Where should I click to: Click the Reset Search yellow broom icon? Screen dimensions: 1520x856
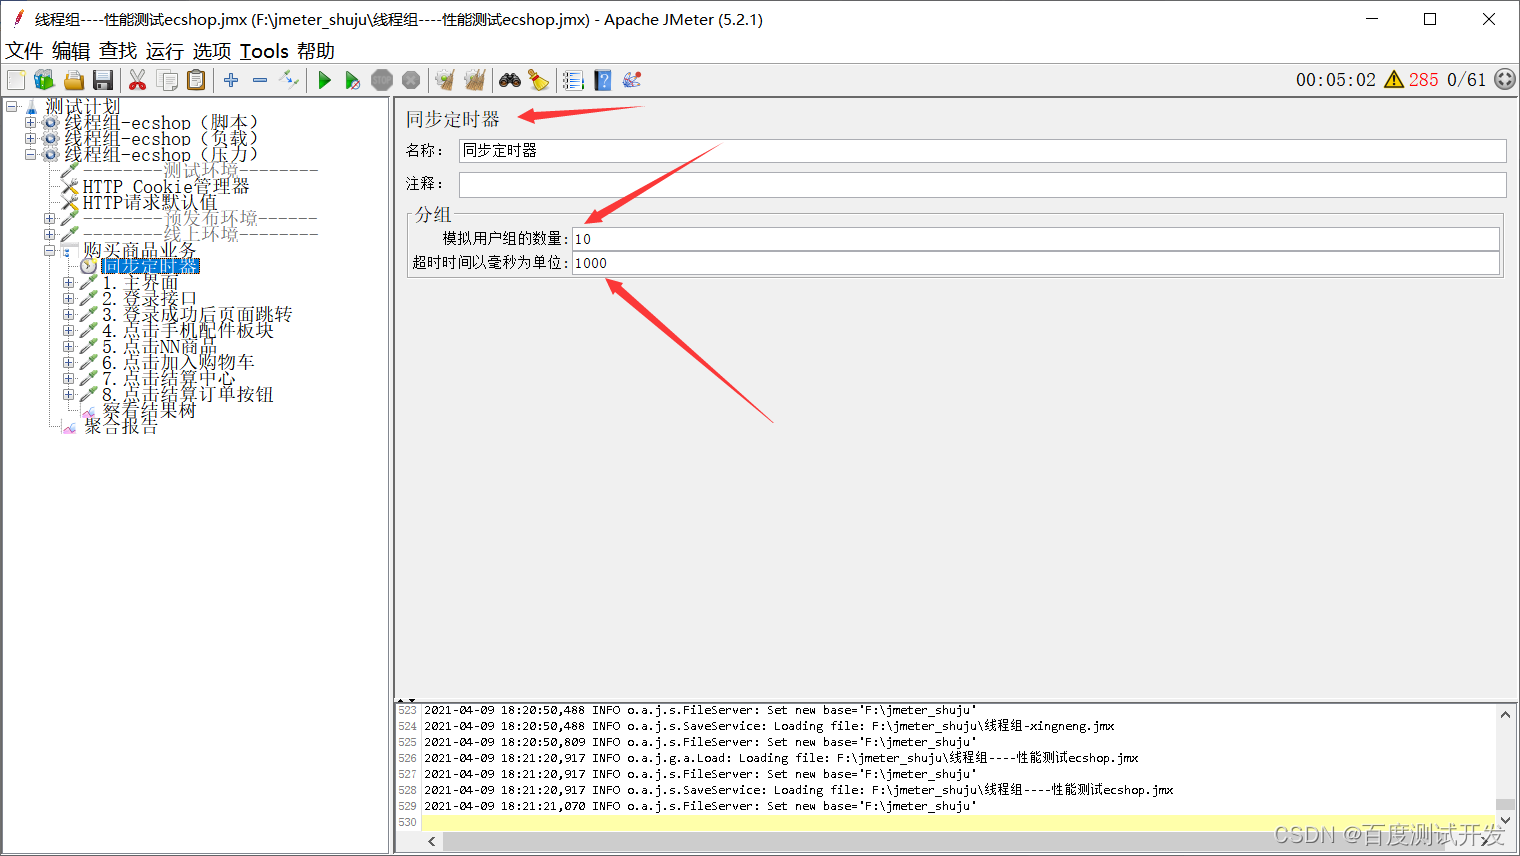tap(539, 80)
